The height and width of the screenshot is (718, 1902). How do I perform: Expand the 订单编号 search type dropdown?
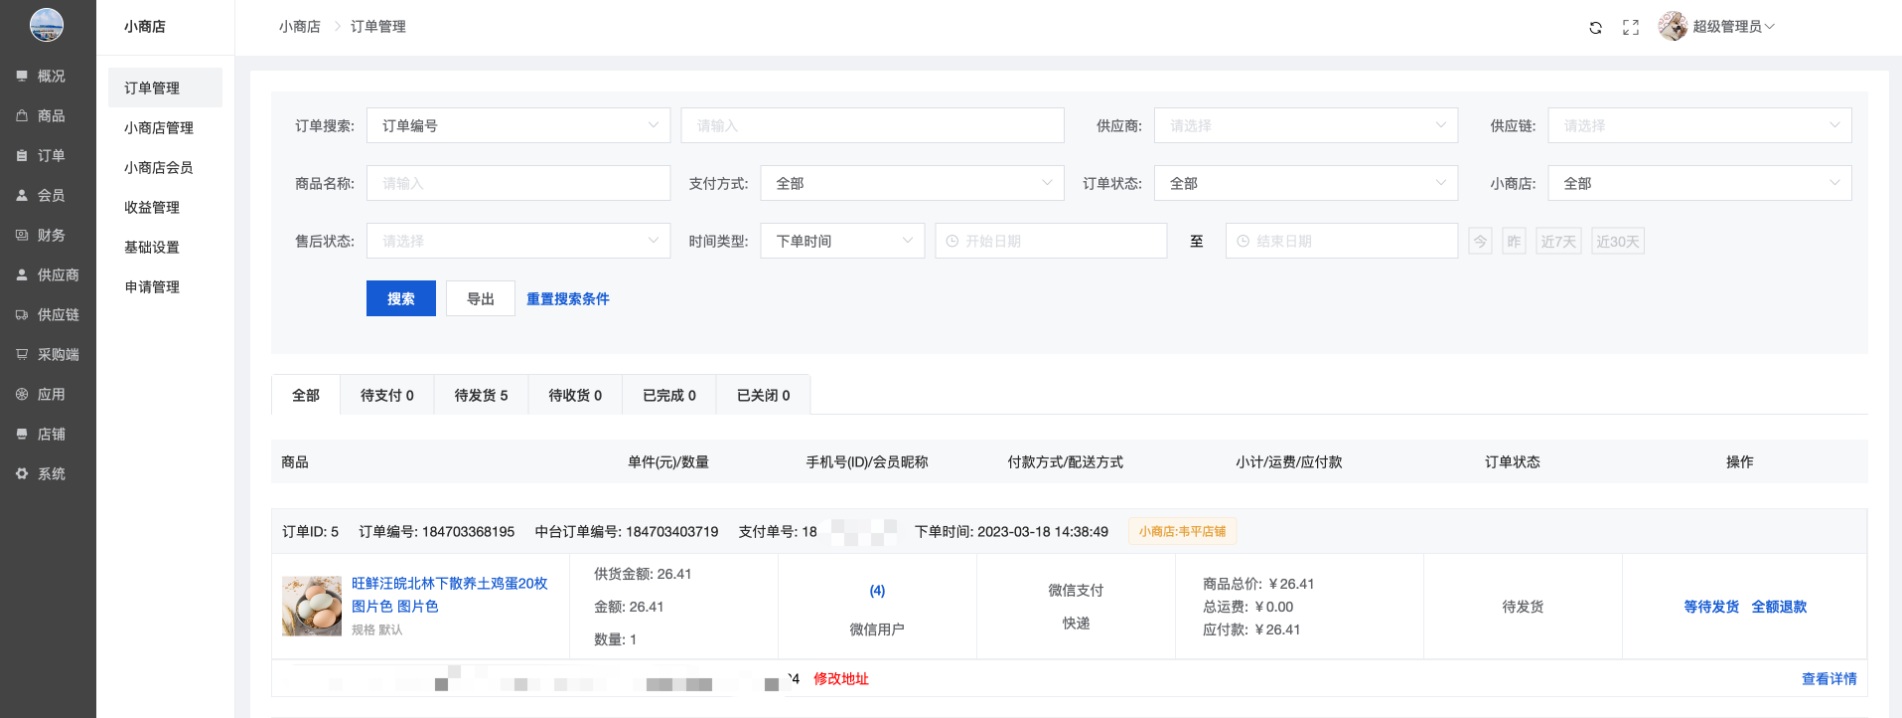[517, 126]
